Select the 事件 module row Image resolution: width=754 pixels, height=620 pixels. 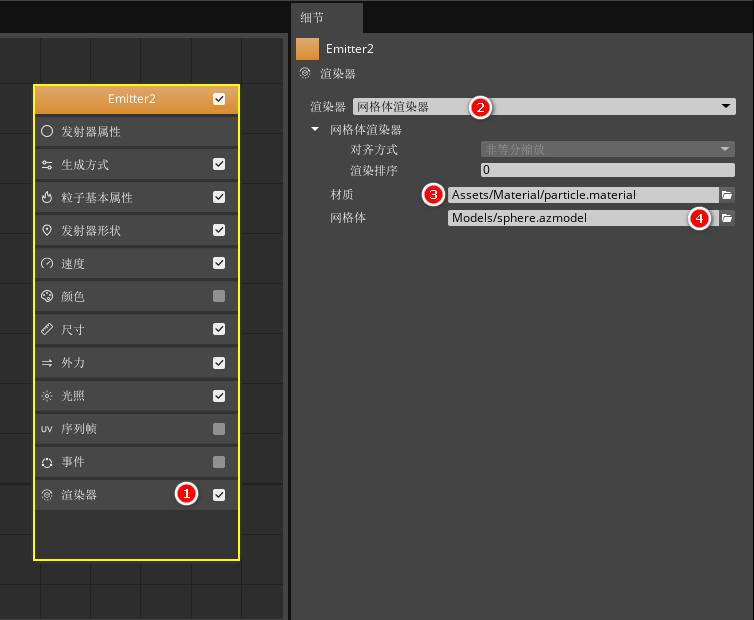(137, 462)
